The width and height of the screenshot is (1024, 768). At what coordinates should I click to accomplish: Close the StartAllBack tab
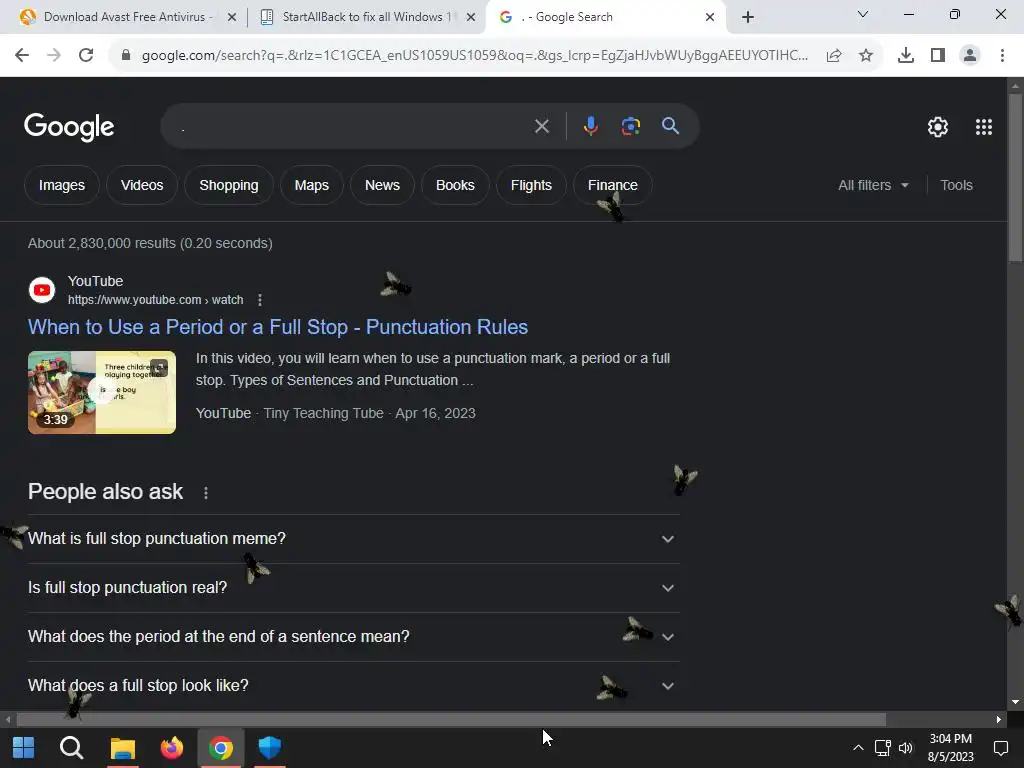[x=471, y=17]
